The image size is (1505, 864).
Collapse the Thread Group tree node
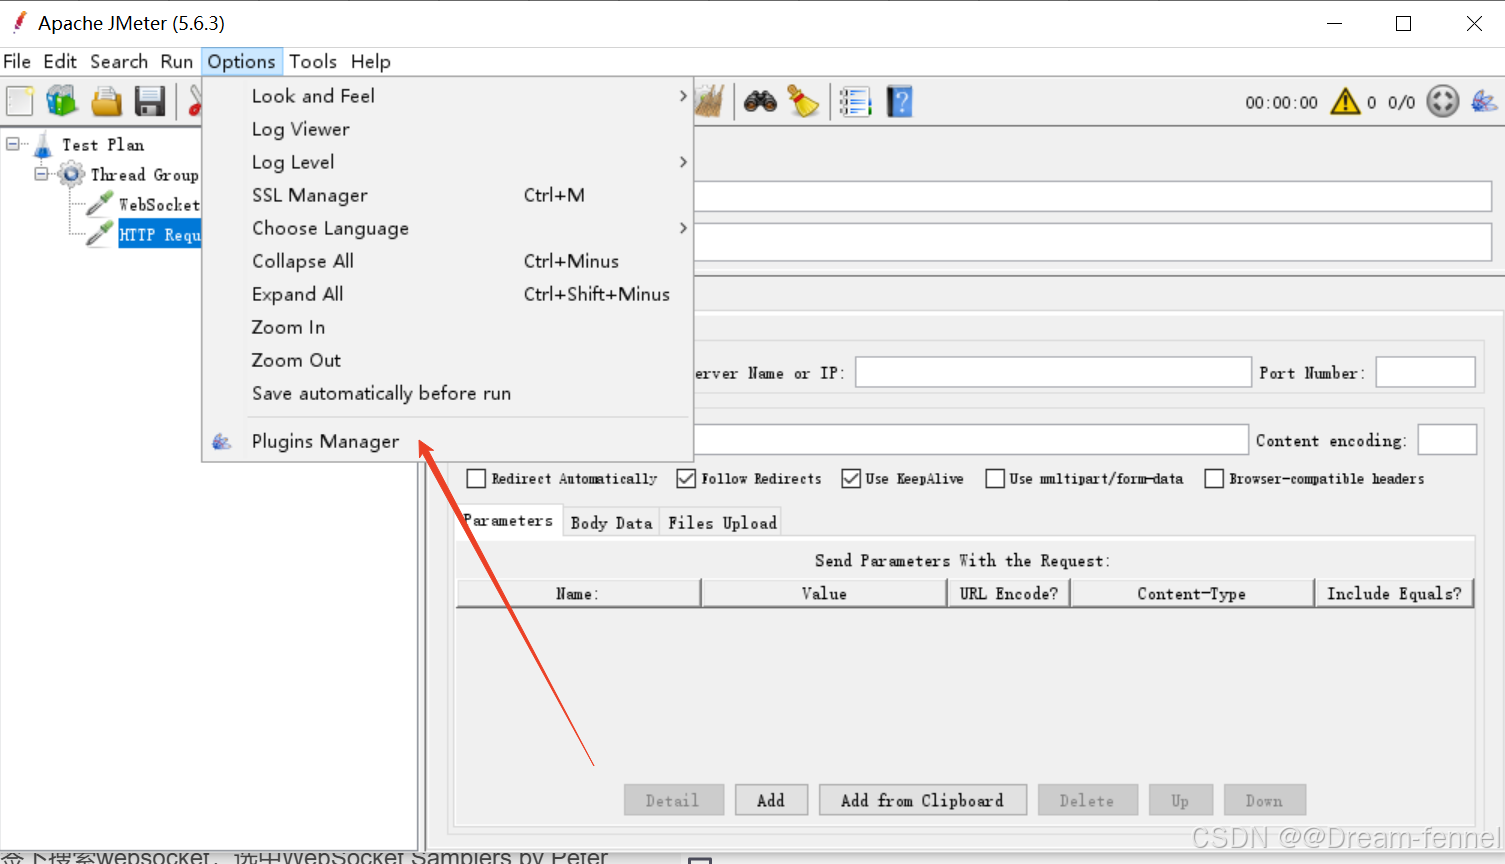[x=42, y=174]
